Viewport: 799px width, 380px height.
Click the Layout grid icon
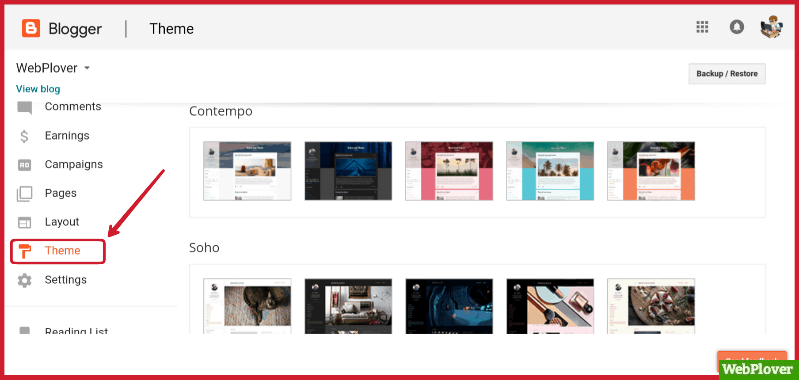pyautogui.click(x=24, y=223)
